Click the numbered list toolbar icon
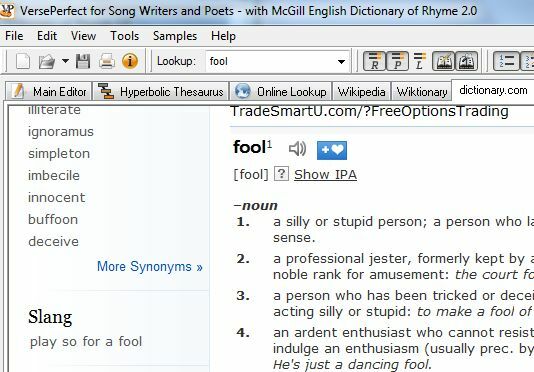 [506, 61]
